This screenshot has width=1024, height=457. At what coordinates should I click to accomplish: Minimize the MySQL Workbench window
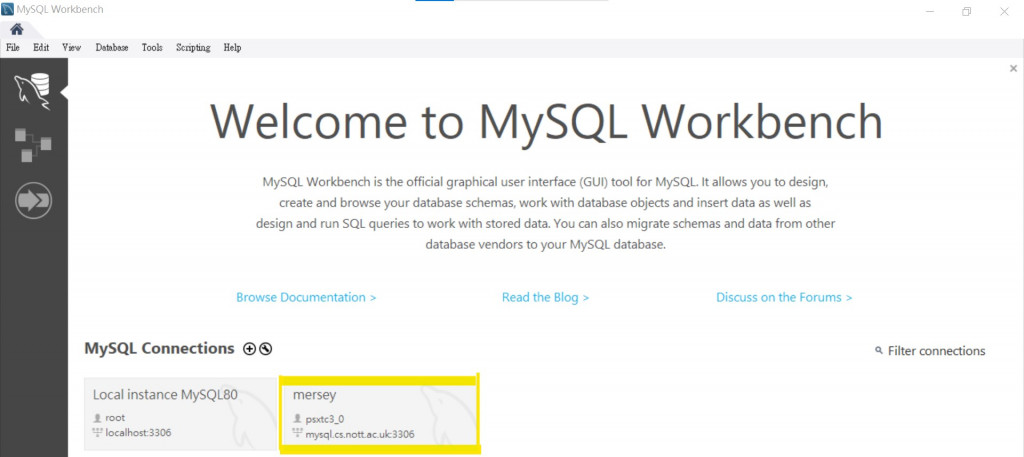(930, 11)
